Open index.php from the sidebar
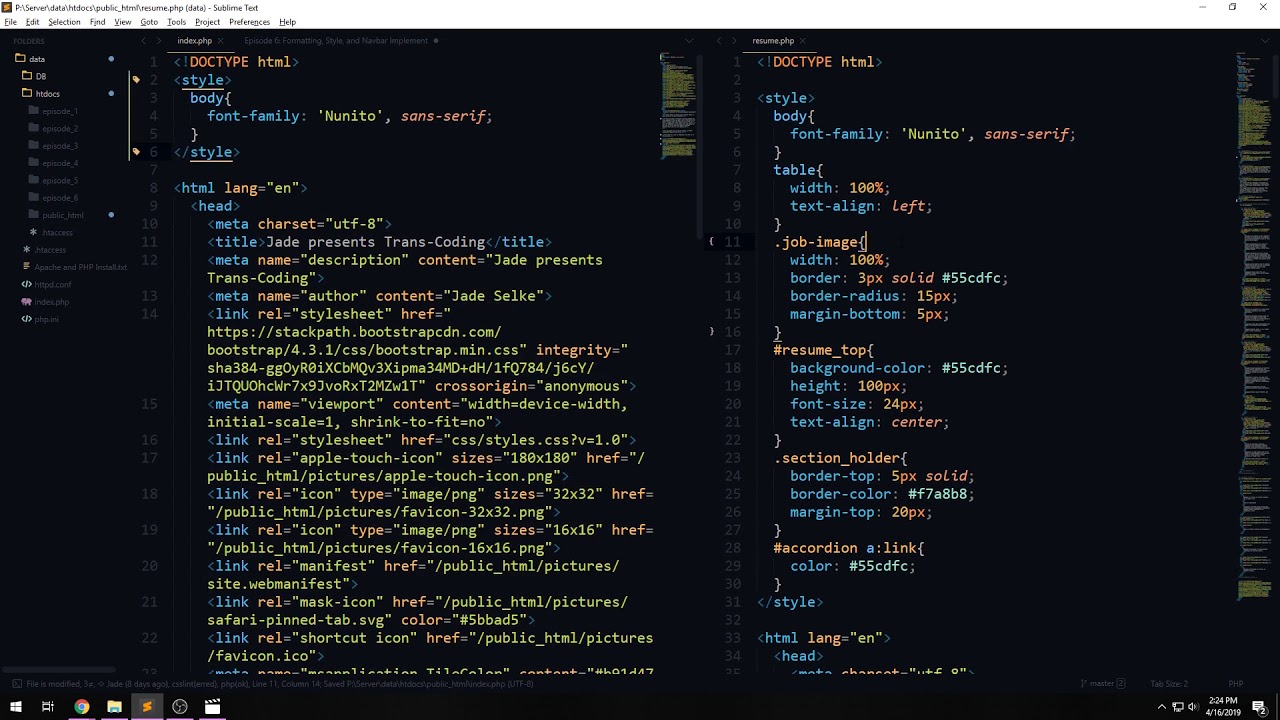 coord(52,302)
